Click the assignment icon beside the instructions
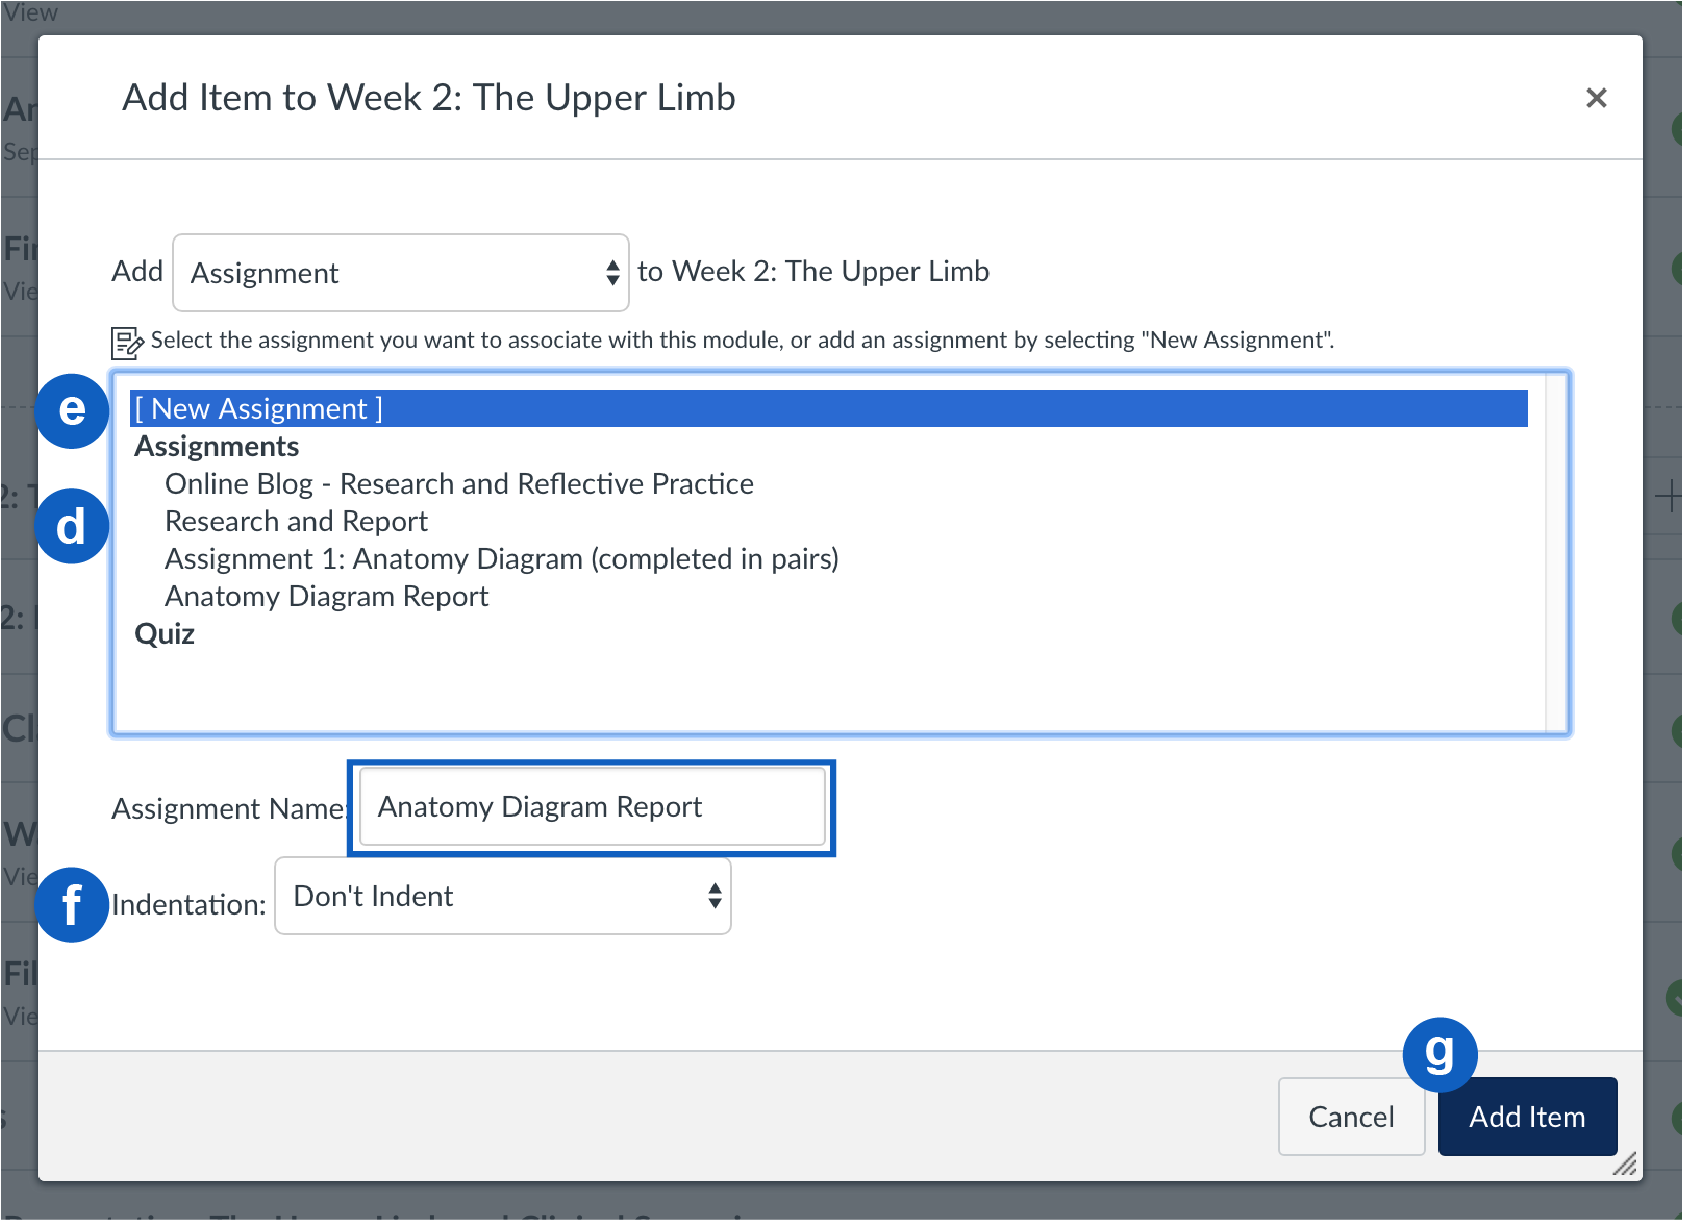1683x1220 pixels. (127, 342)
